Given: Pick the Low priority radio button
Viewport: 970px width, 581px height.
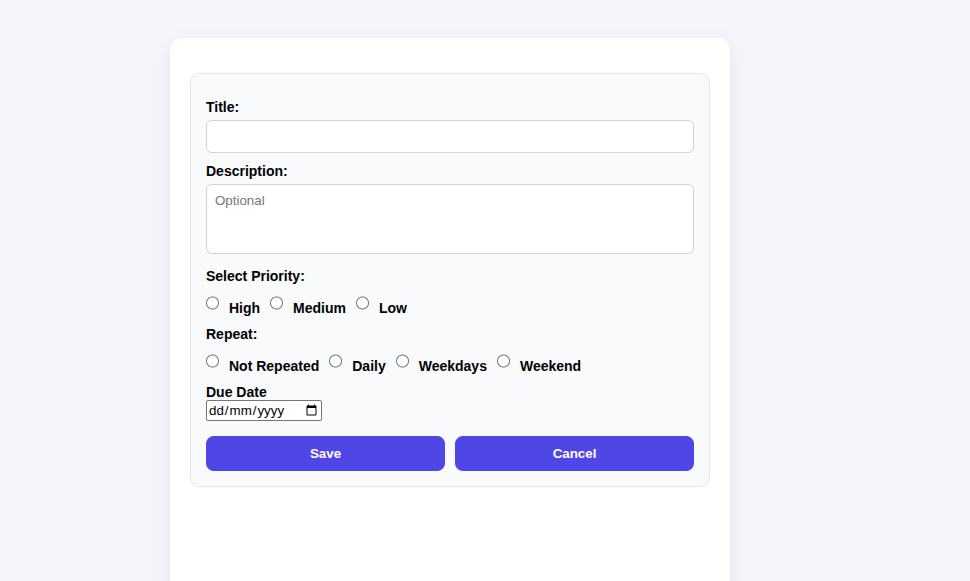Looking at the screenshot, I should [x=363, y=303].
